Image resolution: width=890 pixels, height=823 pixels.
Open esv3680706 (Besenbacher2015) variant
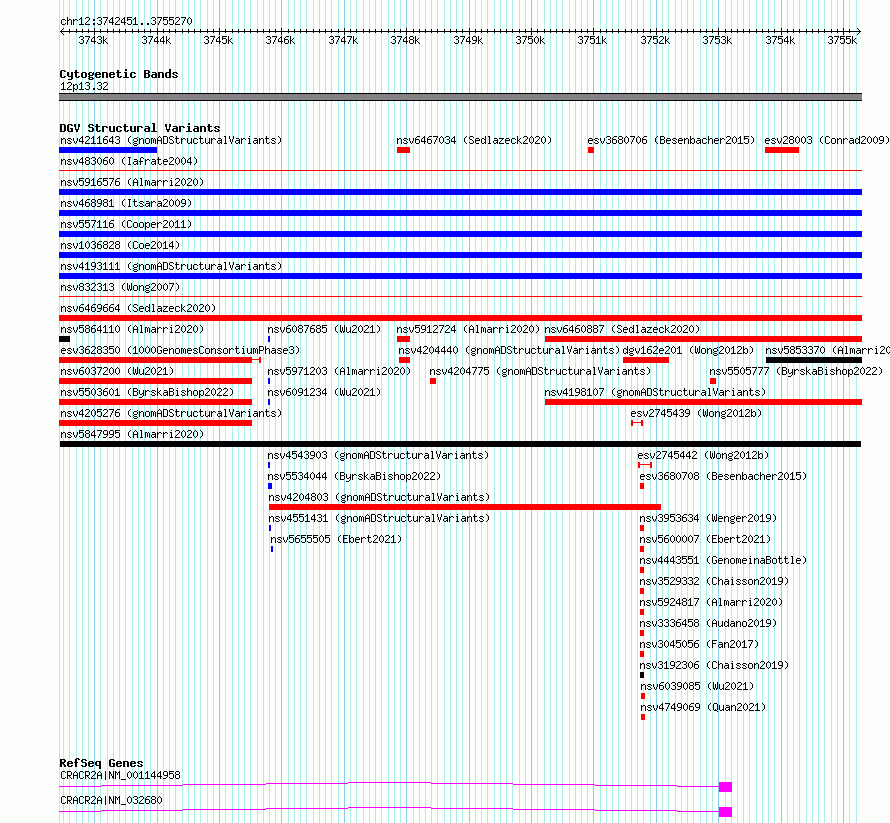pyautogui.click(x=671, y=140)
